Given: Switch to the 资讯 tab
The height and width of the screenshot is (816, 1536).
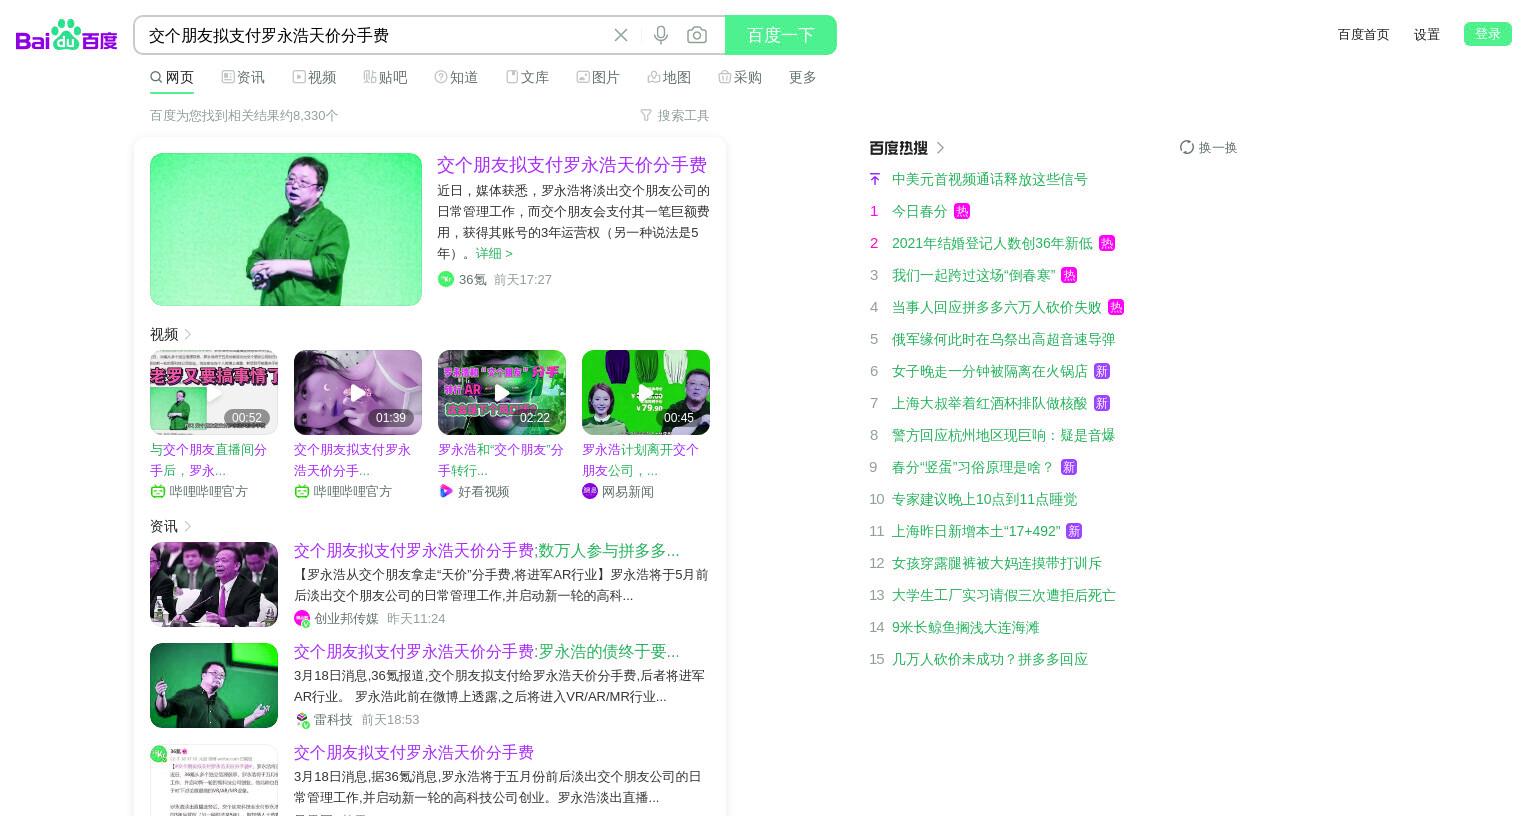Looking at the screenshot, I should (x=243, y=77).
